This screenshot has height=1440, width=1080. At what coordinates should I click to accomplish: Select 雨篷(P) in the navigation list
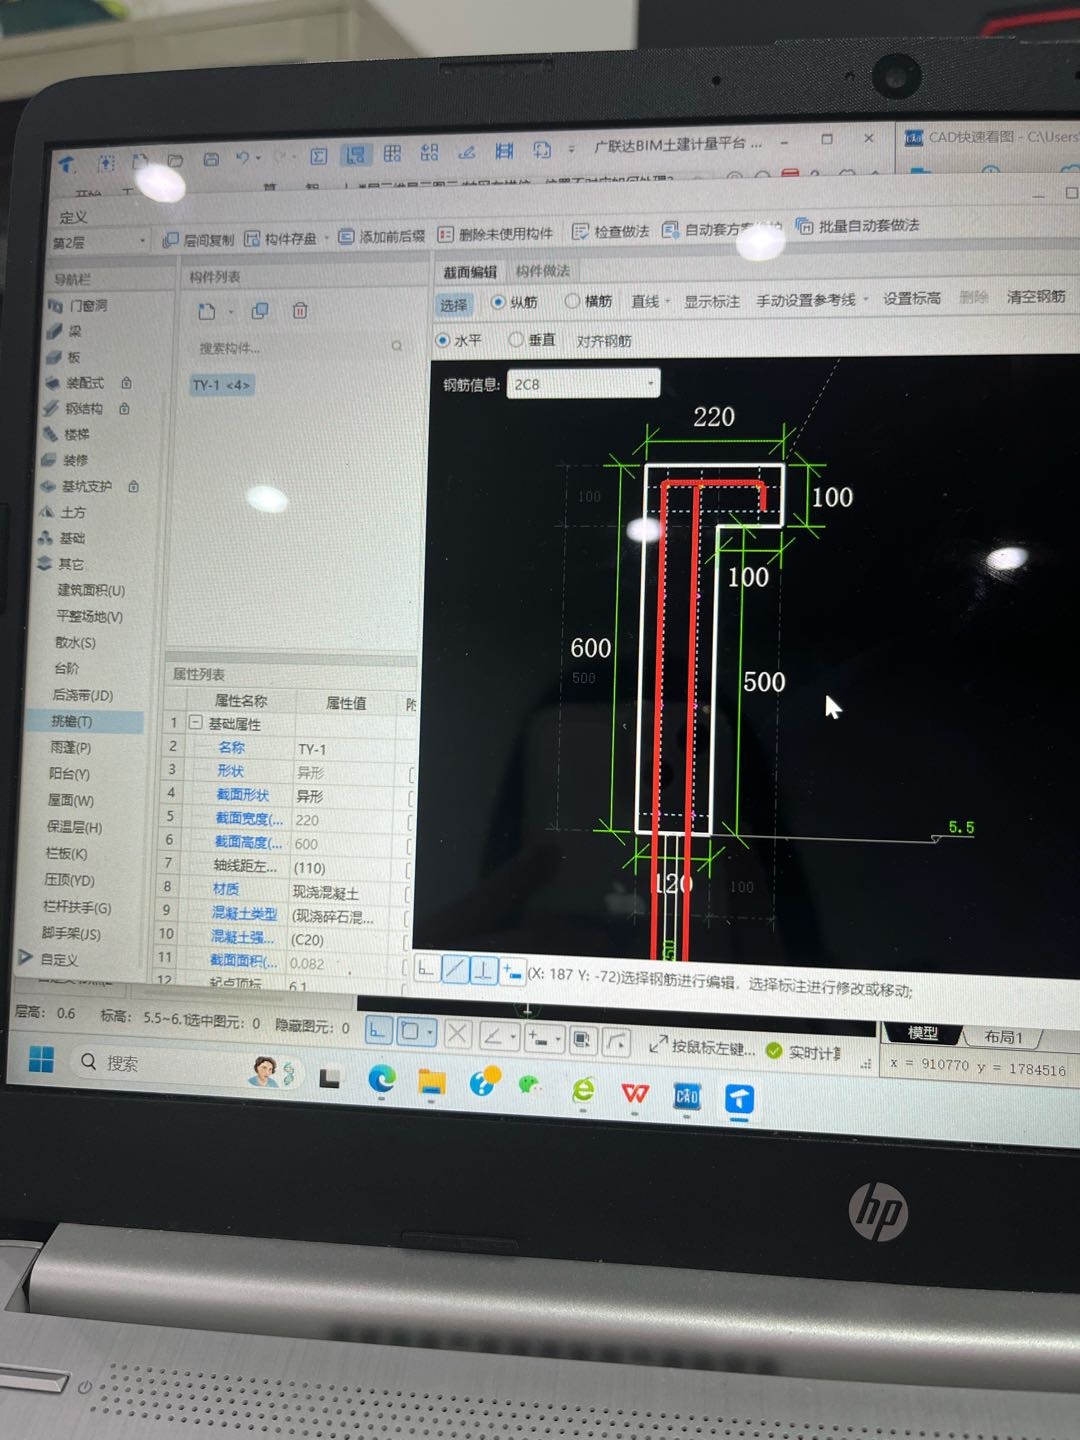click(70, 747)
